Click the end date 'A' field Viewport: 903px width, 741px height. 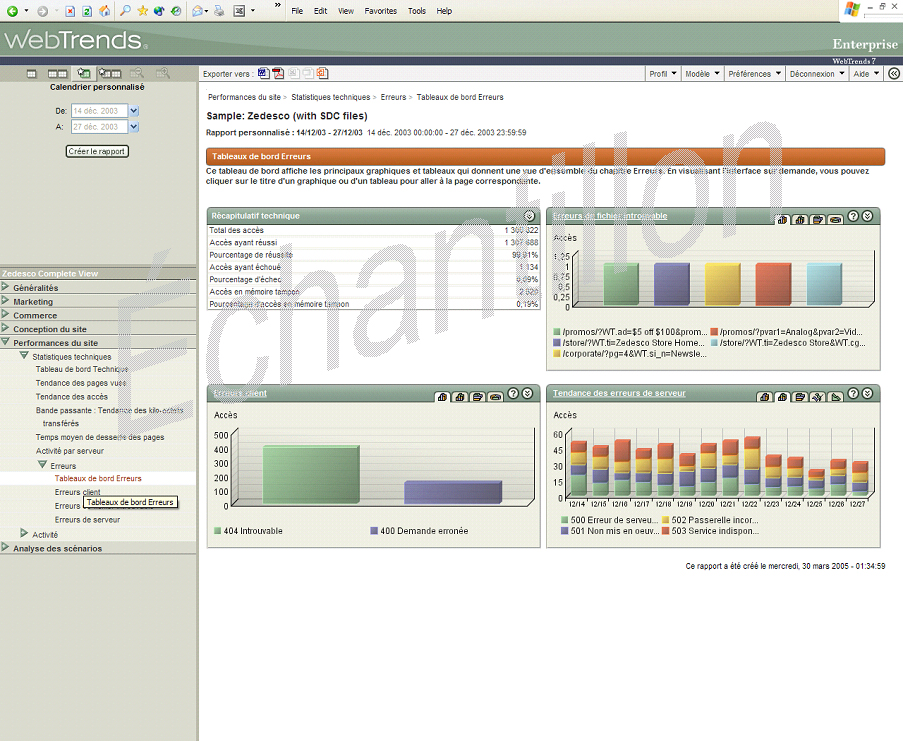pyautogui.click(x=97, y=127)
